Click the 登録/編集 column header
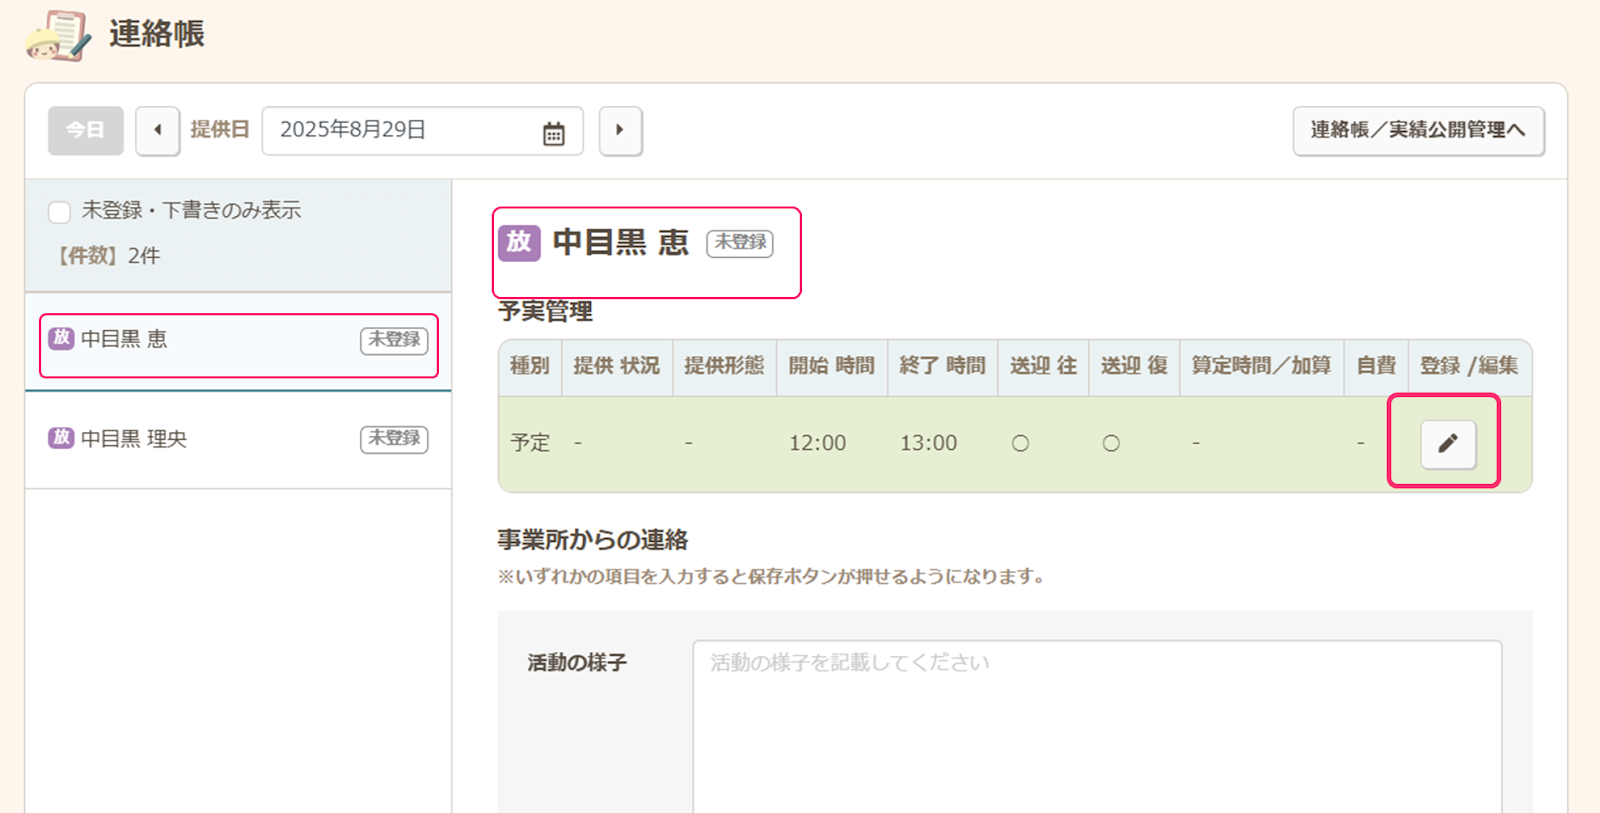This screenshot has width=1600, height=813. click(1468, 366)
